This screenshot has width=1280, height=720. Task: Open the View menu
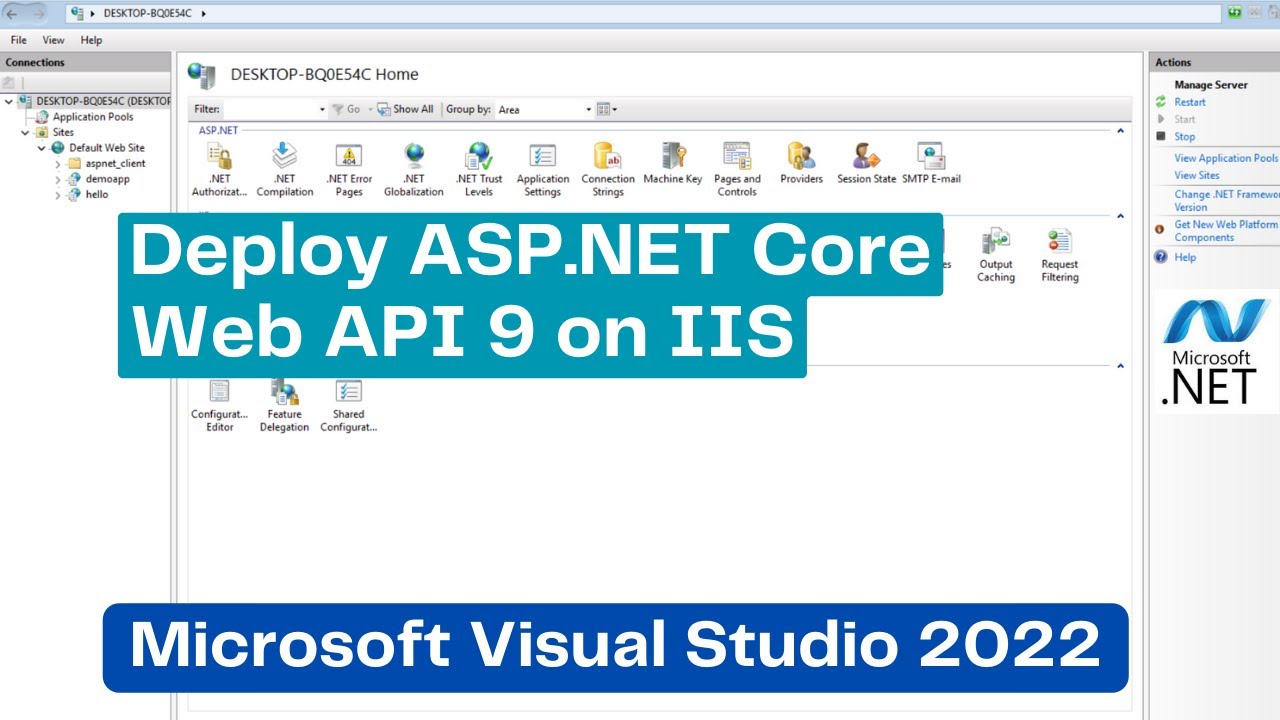tap(53, 40)
